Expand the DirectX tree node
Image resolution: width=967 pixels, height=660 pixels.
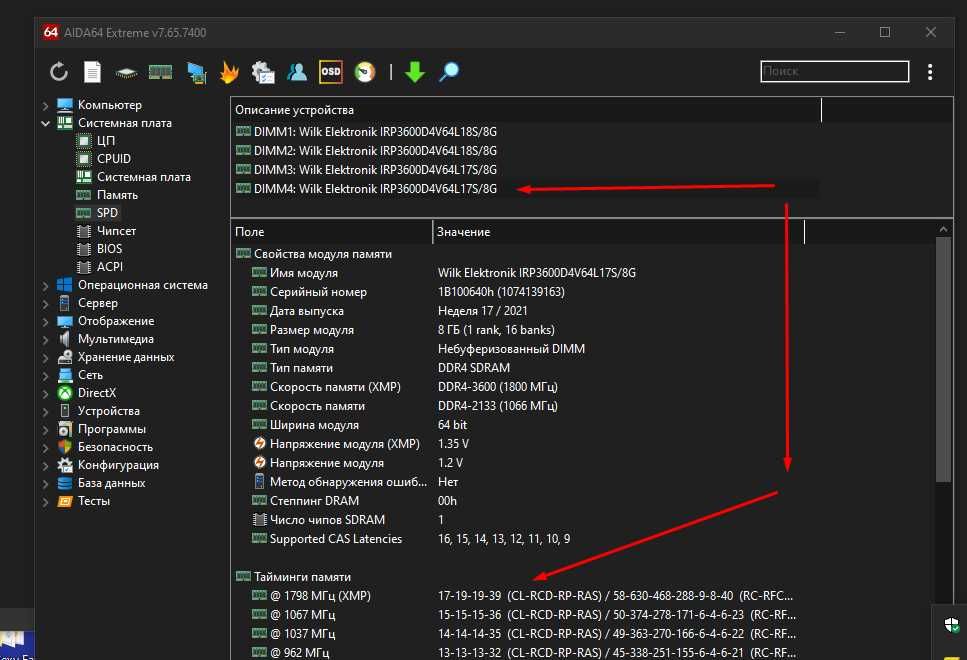(x=45, y=394)
